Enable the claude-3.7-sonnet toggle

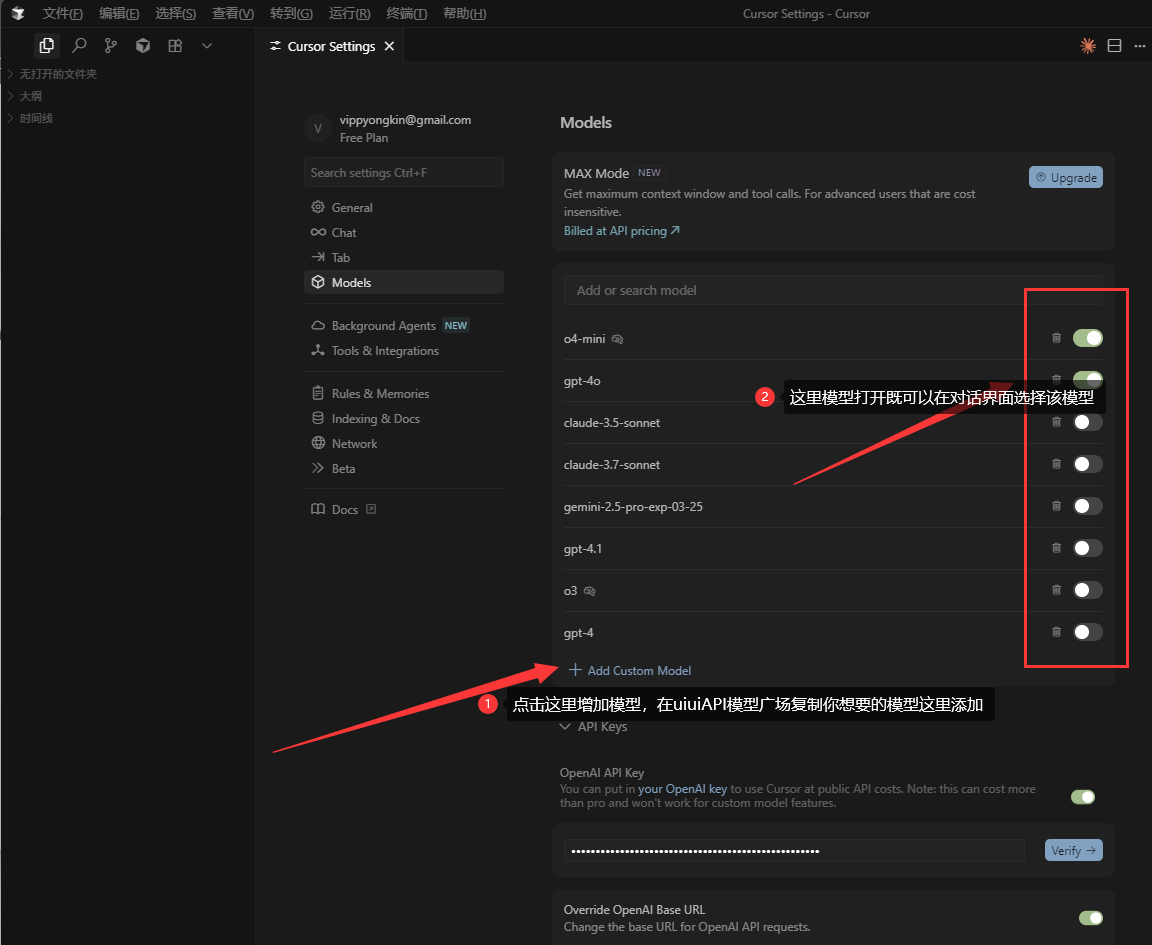pyautogui.click(x=1087, y=464)
